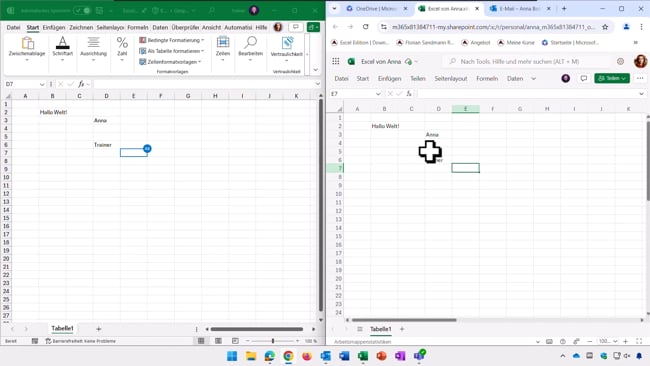Bookmark this page with the star icon
Screen dimensions: 650x366
click(x=605, y=27)
